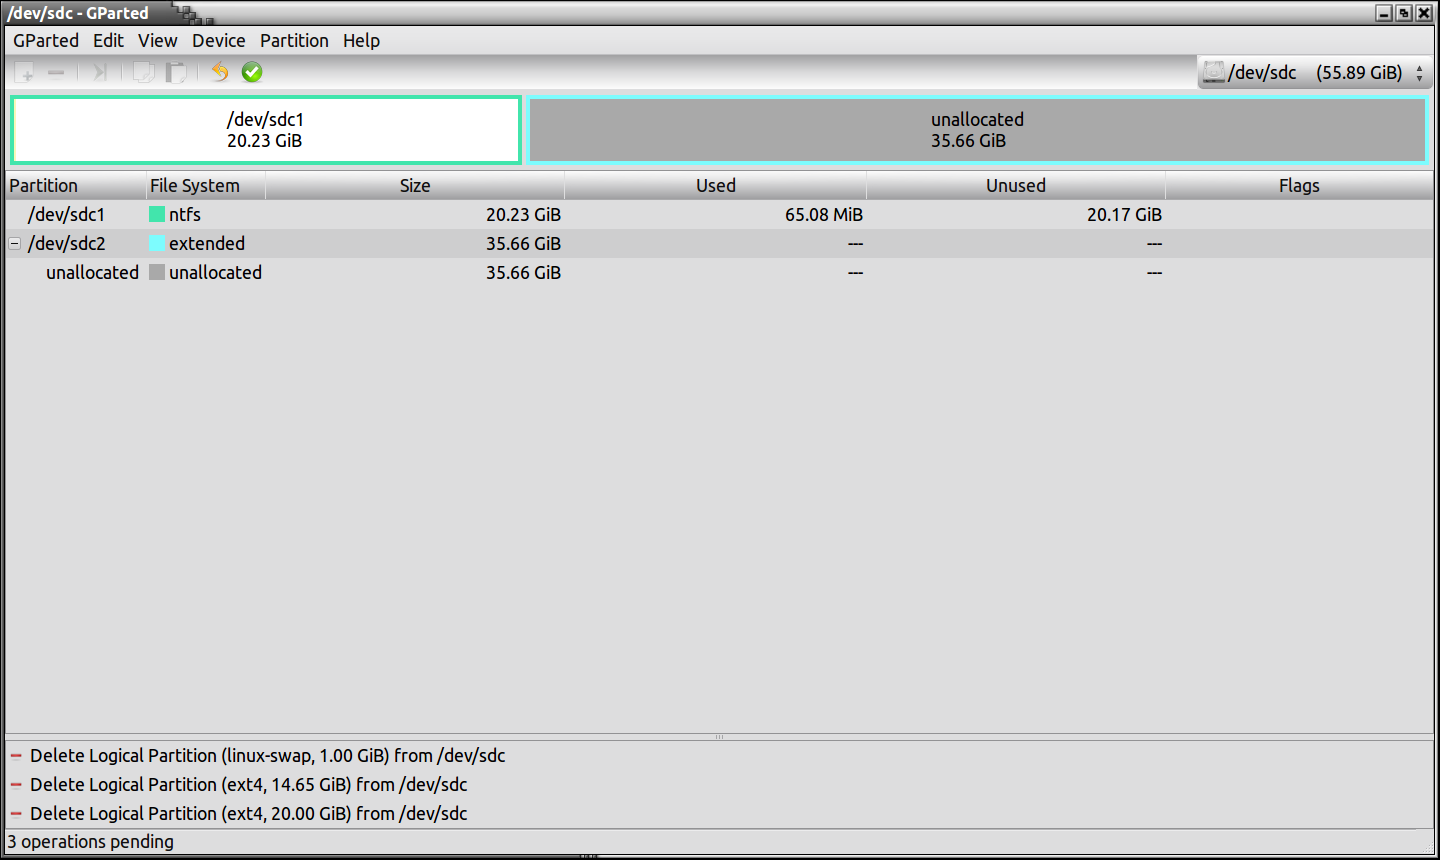Image resolution: width=1440 pixels, height=860 pixels.
Task: Click the File System column header
Action: (195, 185)
